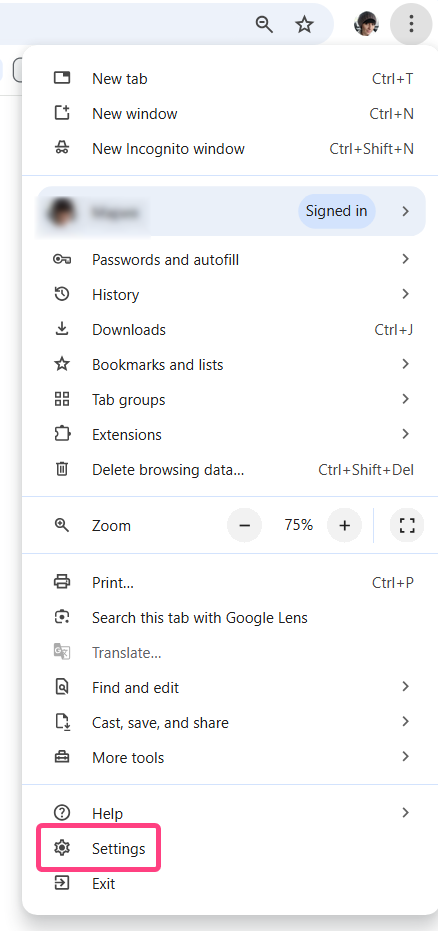438x931 pixels.
Task: Click the Google Lens camera icon
Action: pos(62,618)
